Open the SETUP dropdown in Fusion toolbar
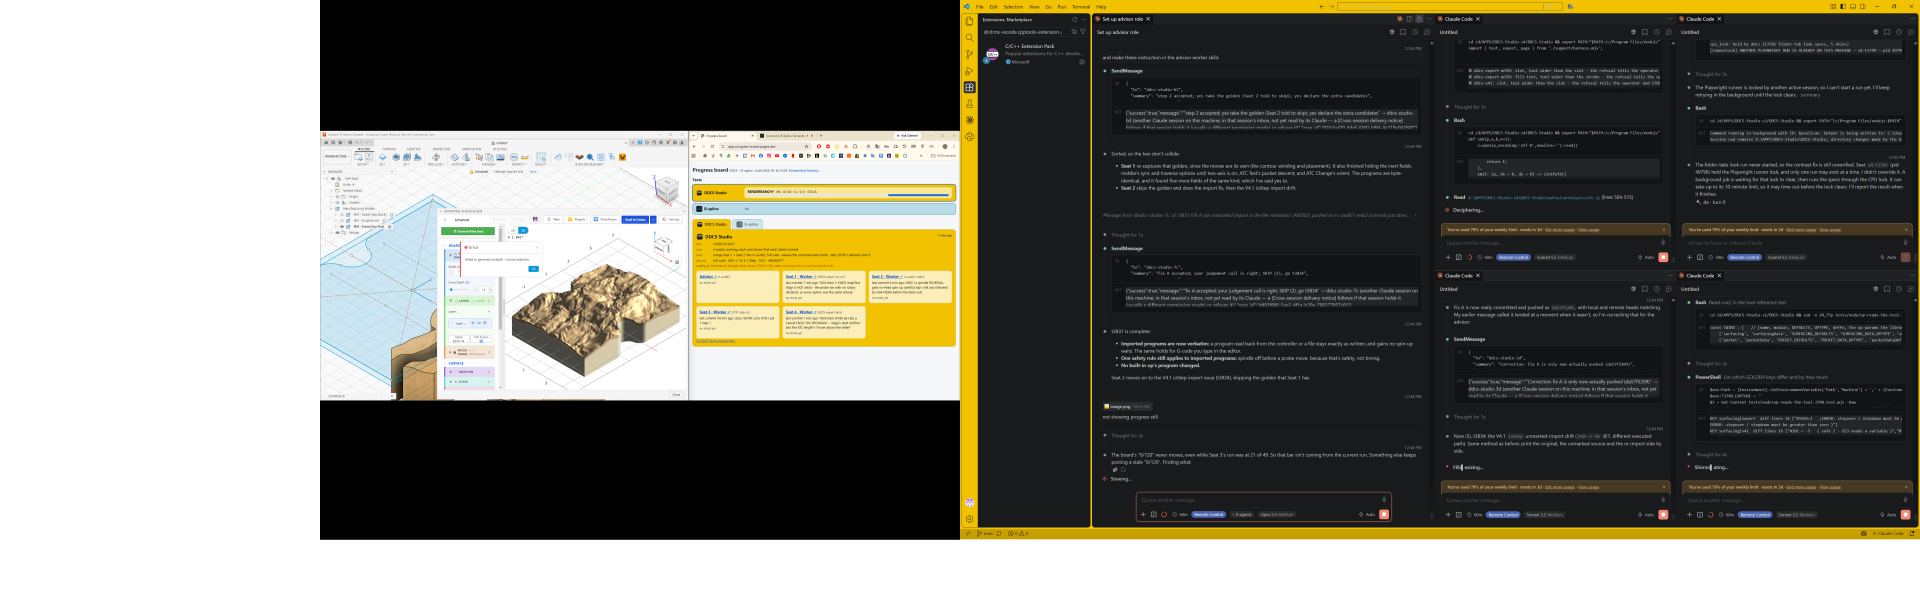Image resolution: width=1920 pixels, height=601 pixels. point(363,164)
